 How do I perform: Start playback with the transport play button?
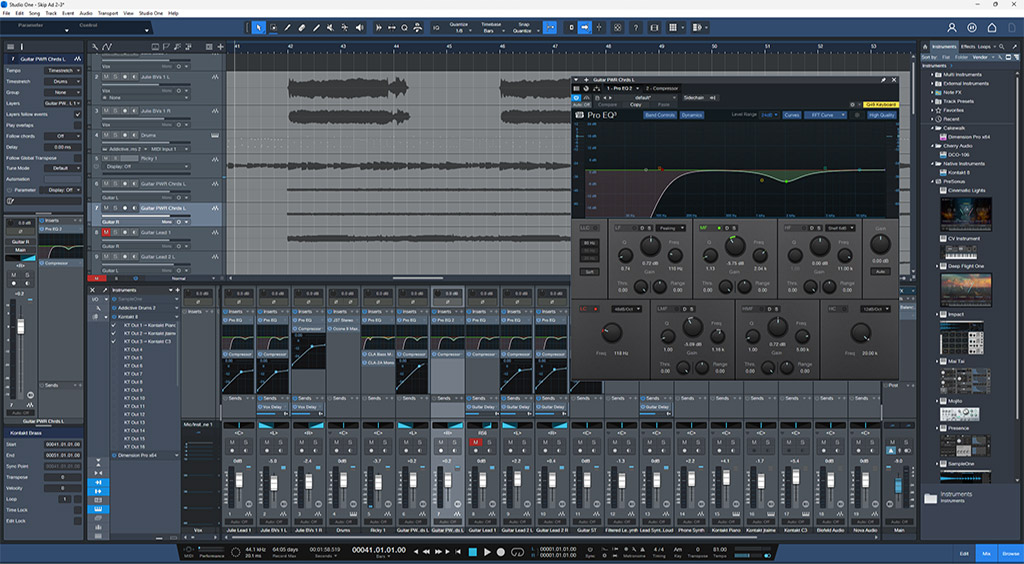pyautogui.click(x=487, y=552)
